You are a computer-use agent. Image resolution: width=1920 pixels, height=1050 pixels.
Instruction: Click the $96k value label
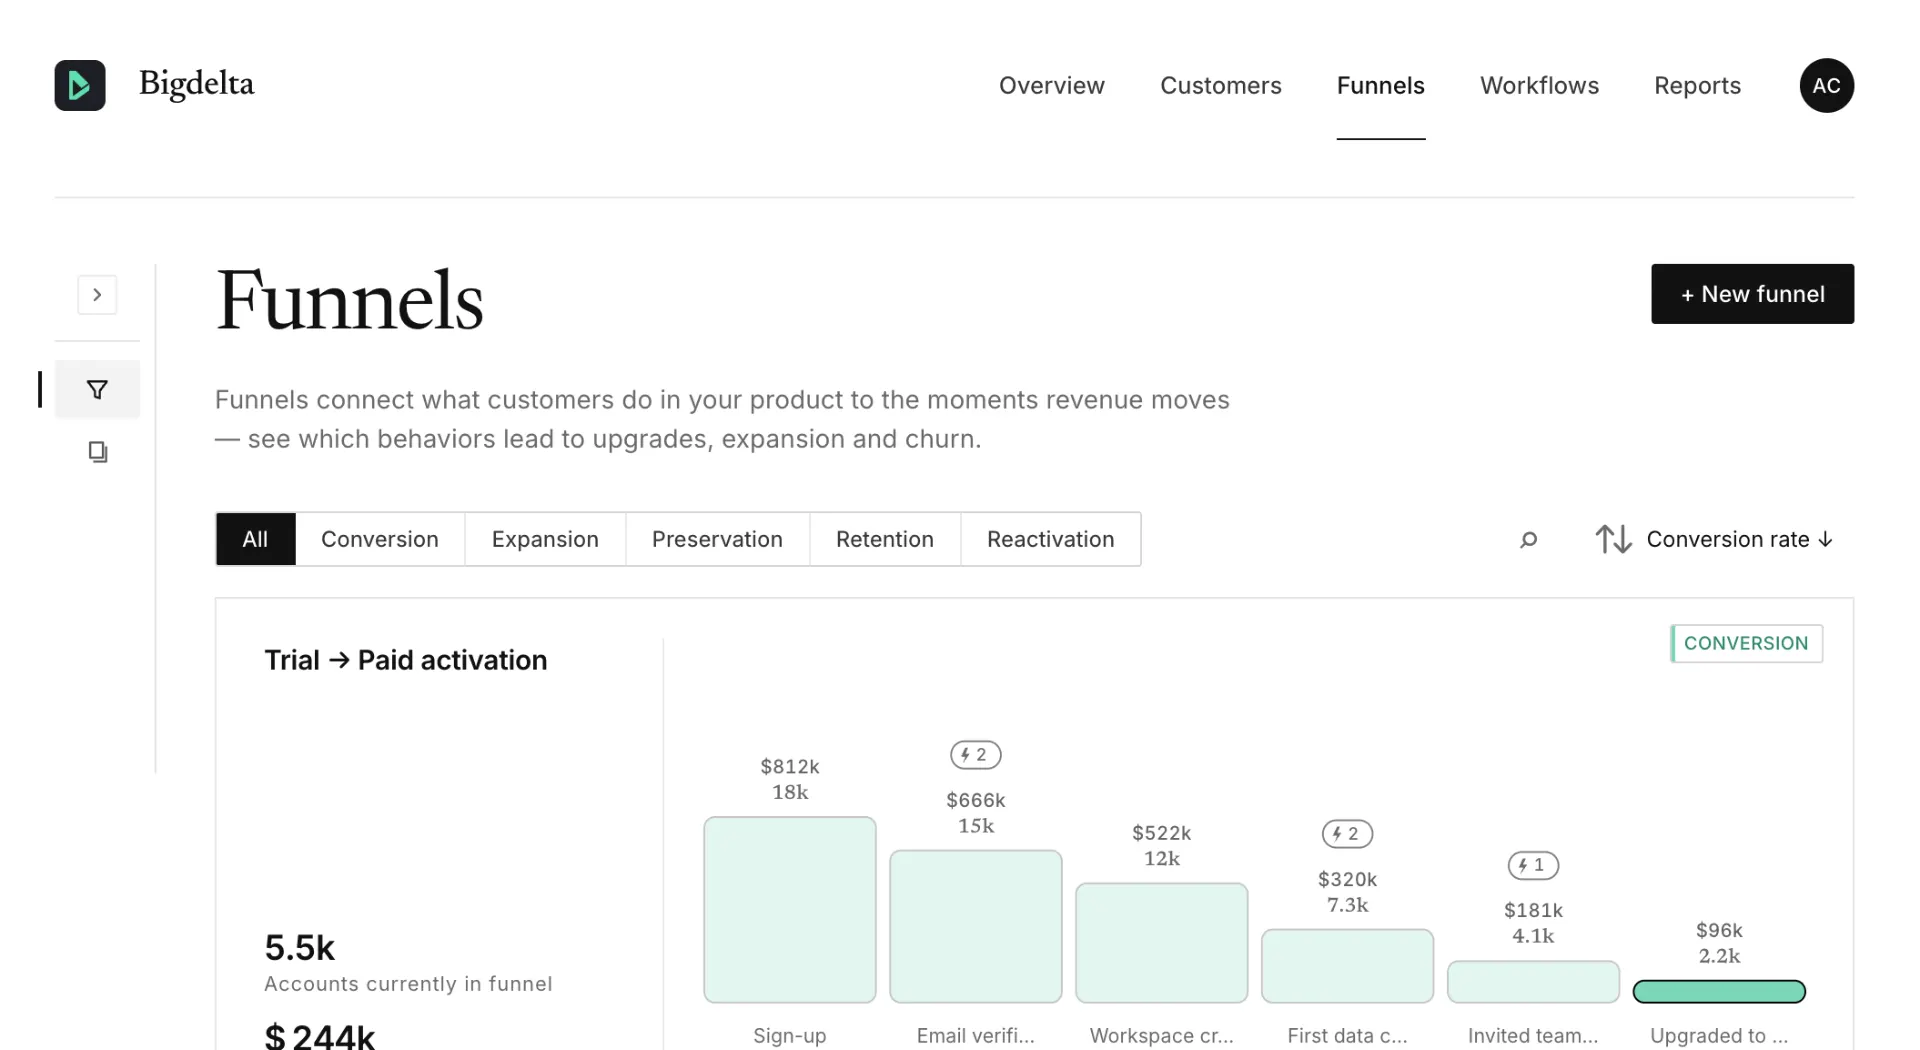pos(1719,931)
